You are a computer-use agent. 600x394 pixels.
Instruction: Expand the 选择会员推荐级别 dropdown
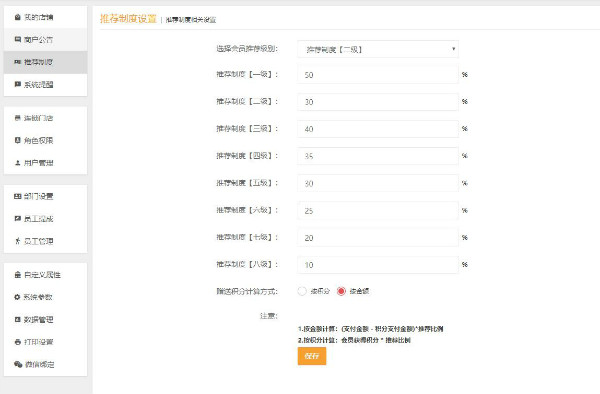pyautogui.click(x=378, y=49)
